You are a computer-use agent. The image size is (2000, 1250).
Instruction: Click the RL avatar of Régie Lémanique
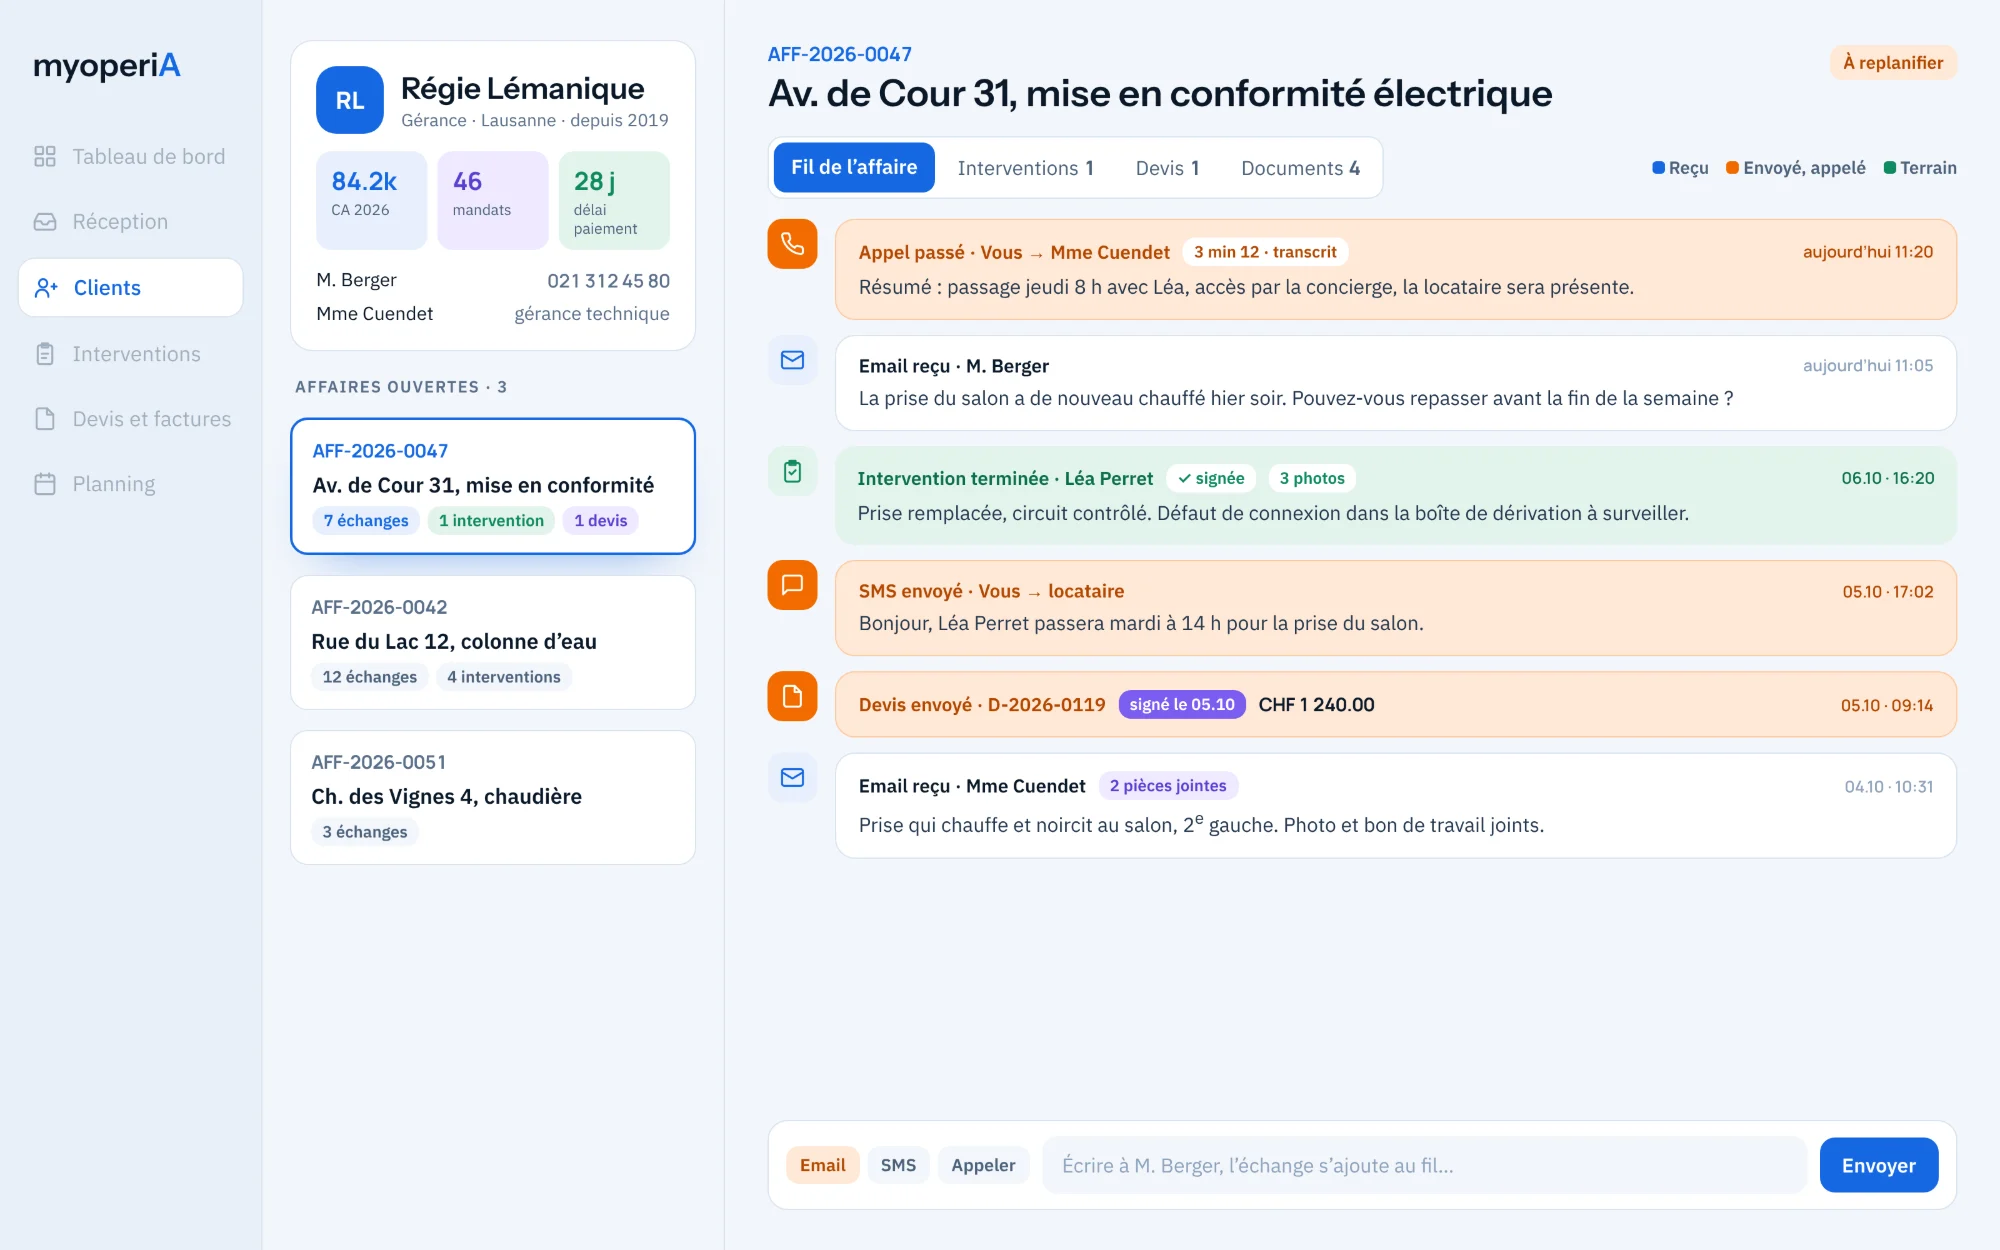point(350,100)
